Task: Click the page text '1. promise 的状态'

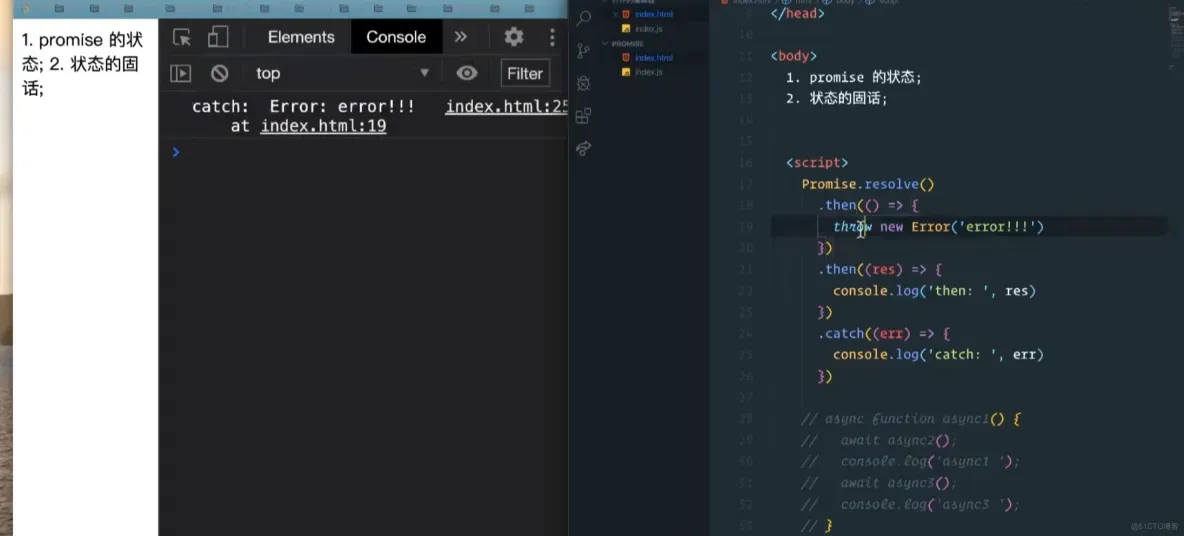Action: 82,41
